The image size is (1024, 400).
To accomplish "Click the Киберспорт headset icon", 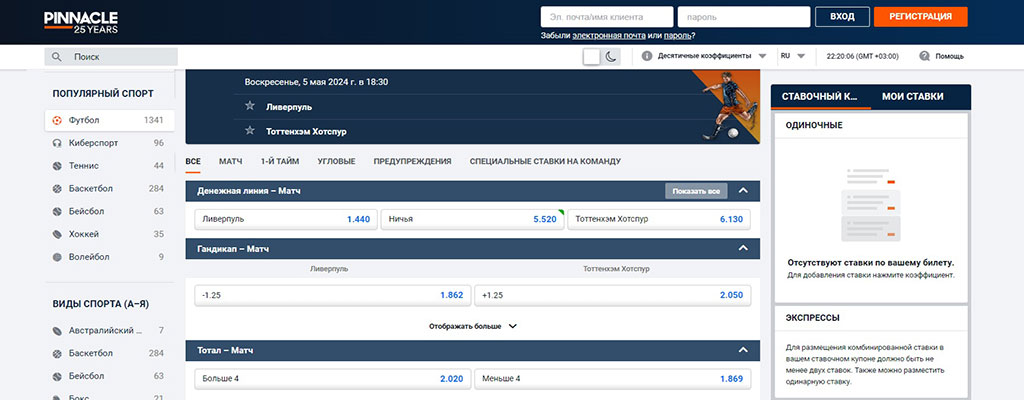I will [57, 143].
